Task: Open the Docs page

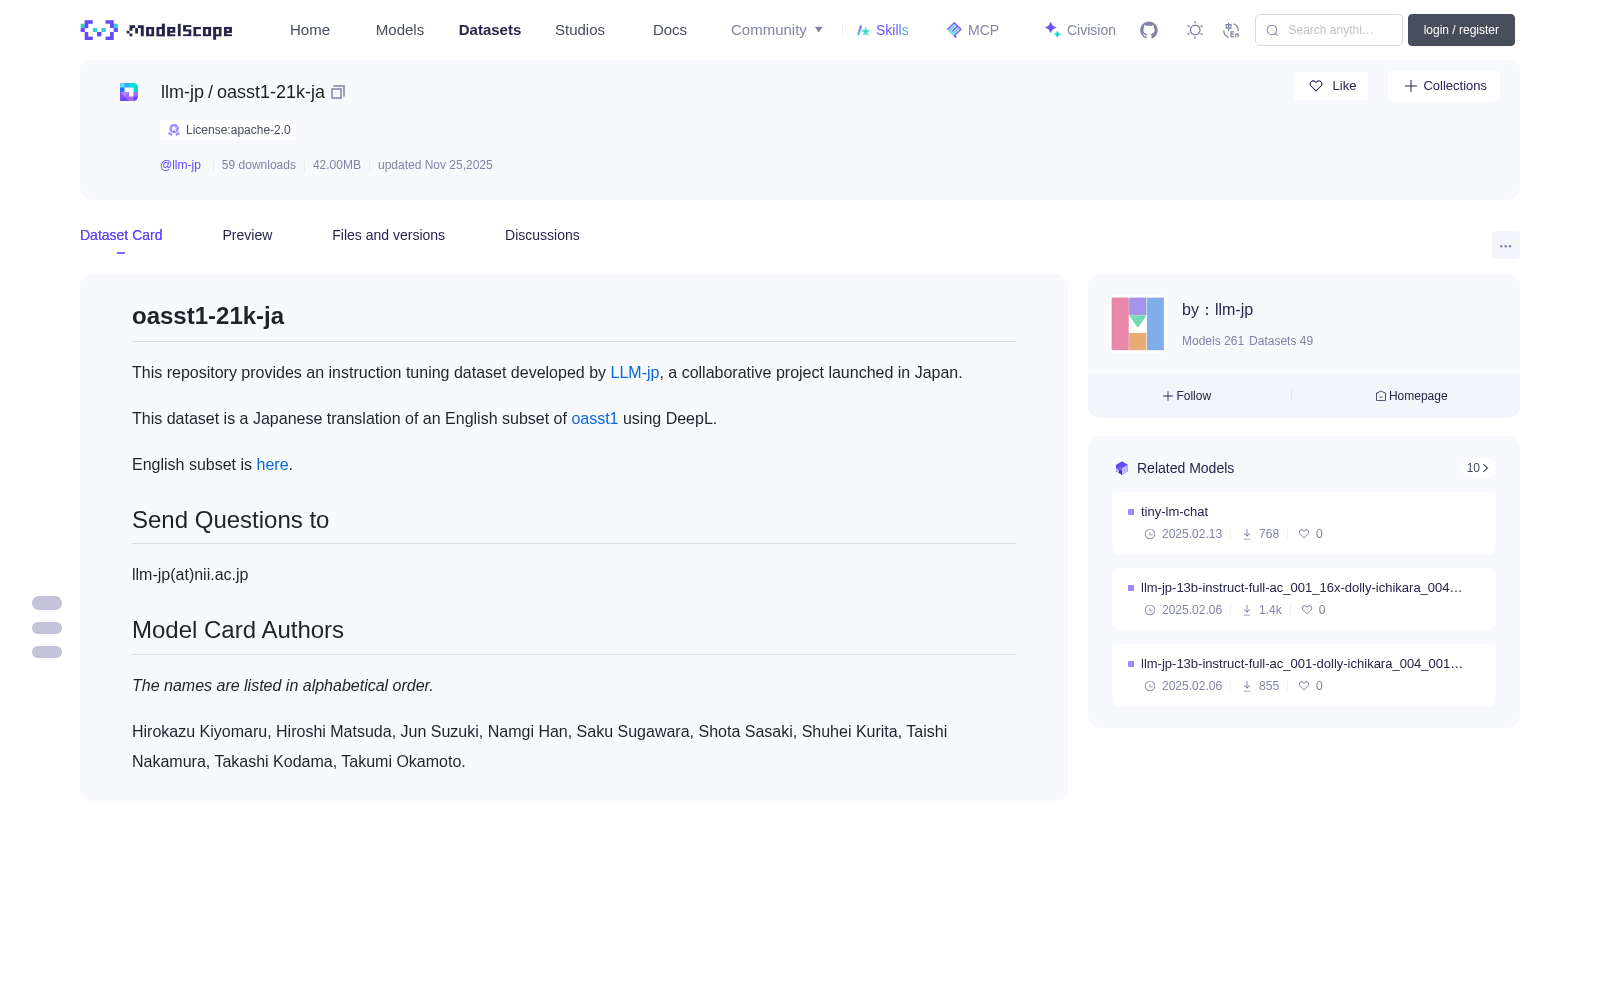Action: pyautogui.click(x=670, y=30)
